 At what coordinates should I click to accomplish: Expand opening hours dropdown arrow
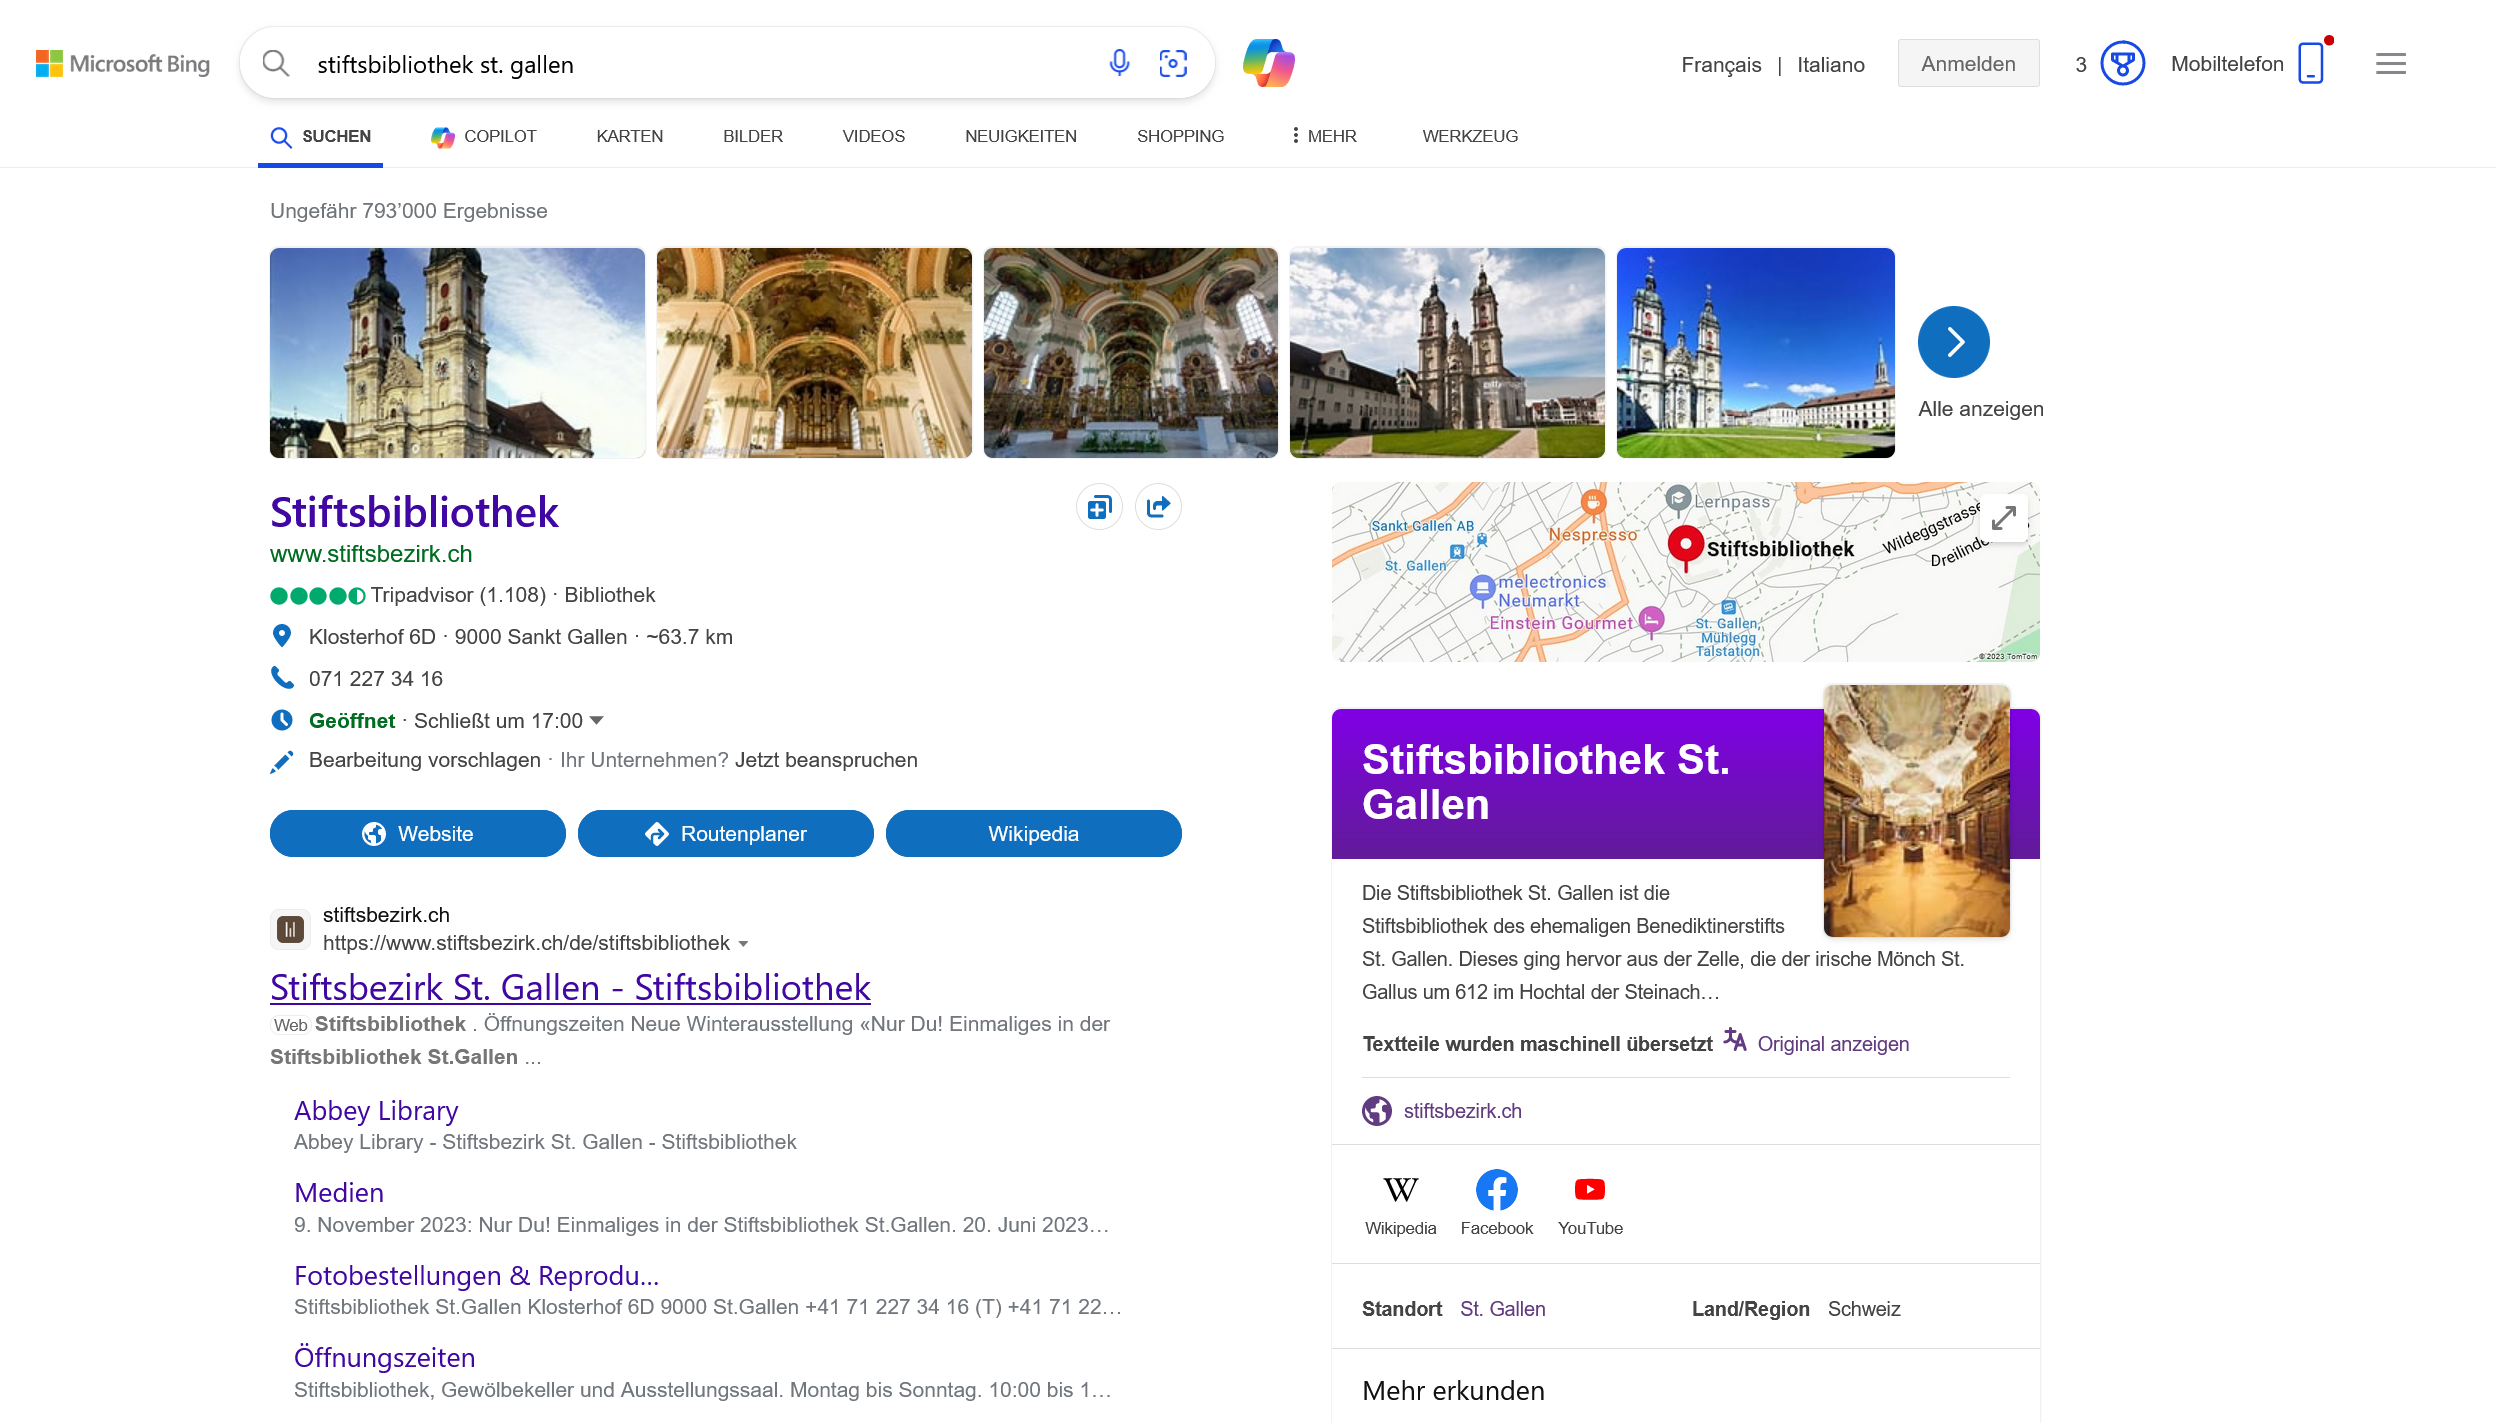[x=597, y=720]
